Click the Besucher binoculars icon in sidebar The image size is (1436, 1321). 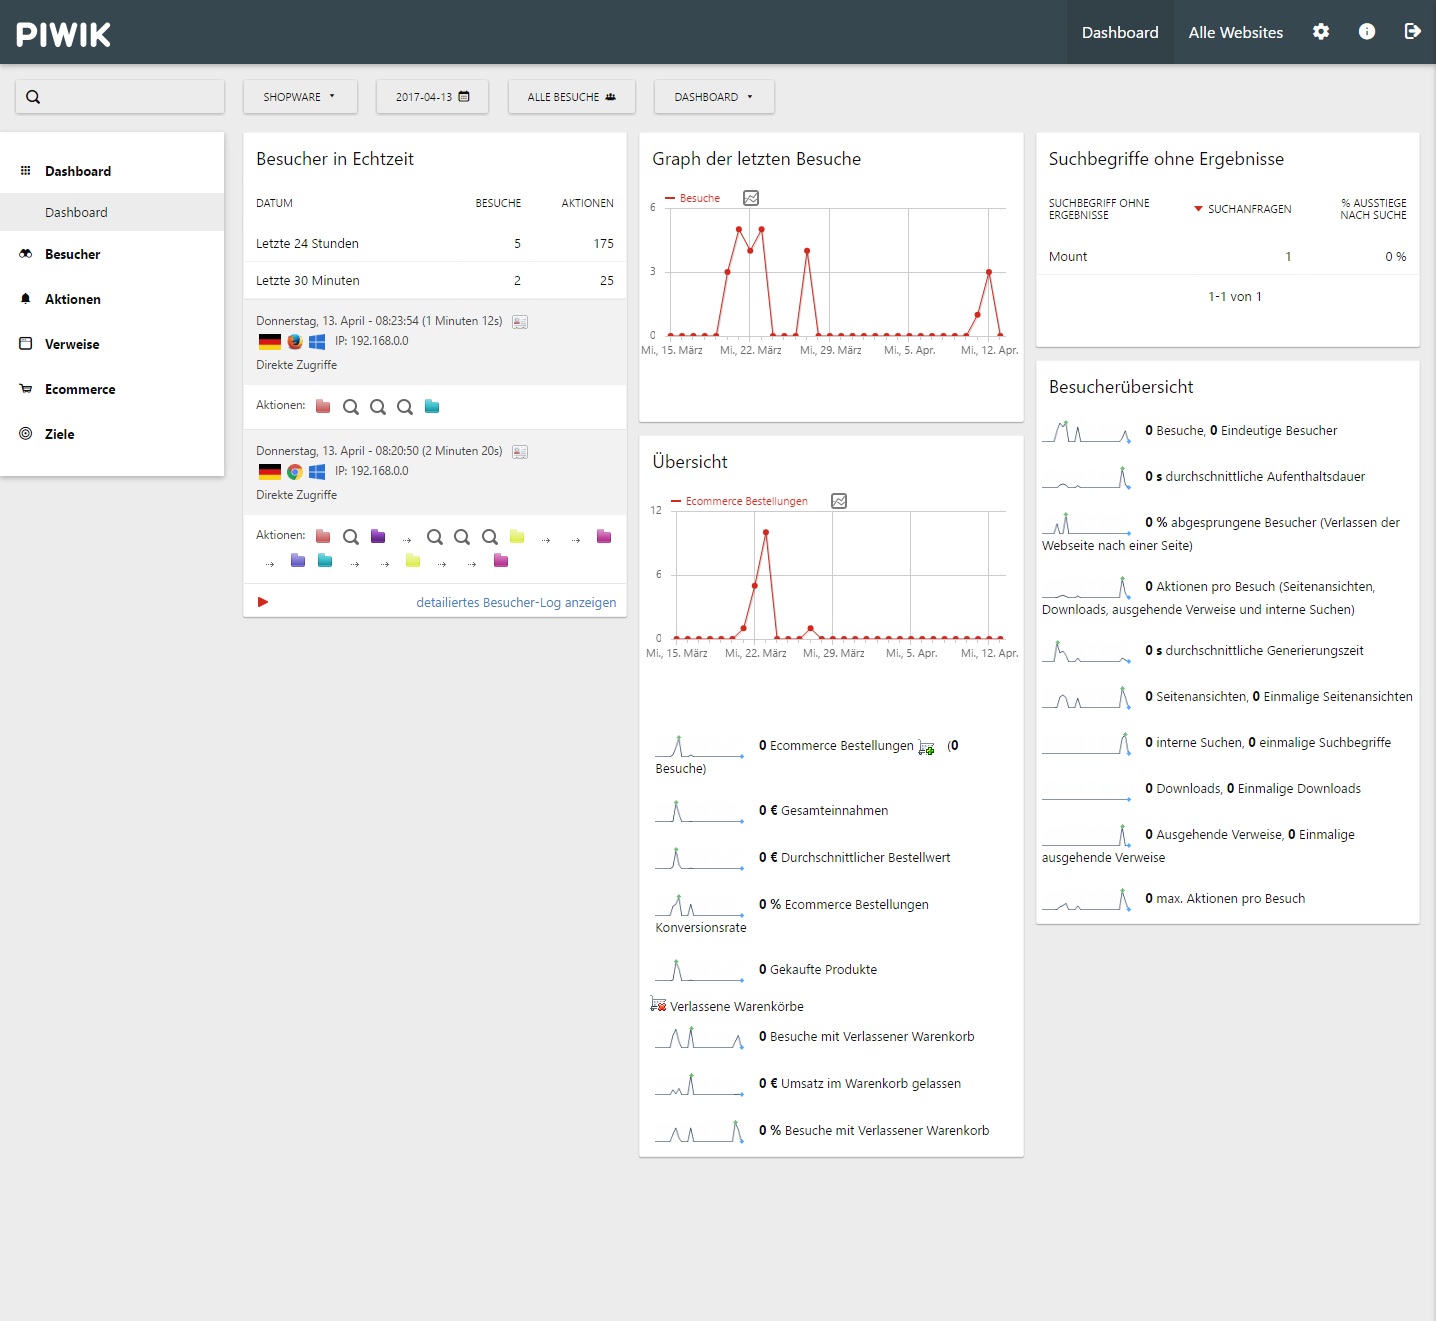click(x=26, y=254)
